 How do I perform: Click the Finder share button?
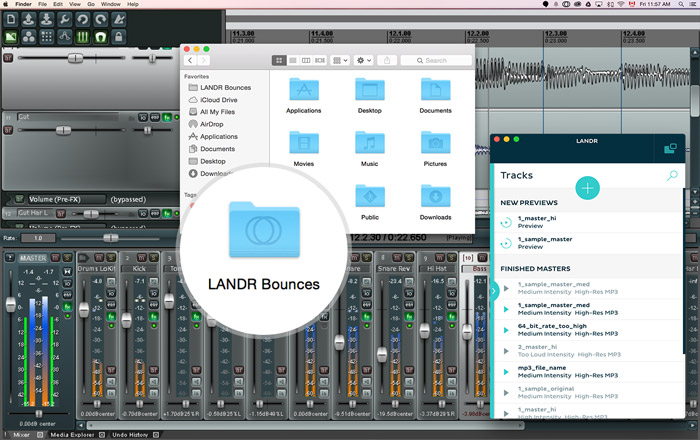tap(387, 60)
